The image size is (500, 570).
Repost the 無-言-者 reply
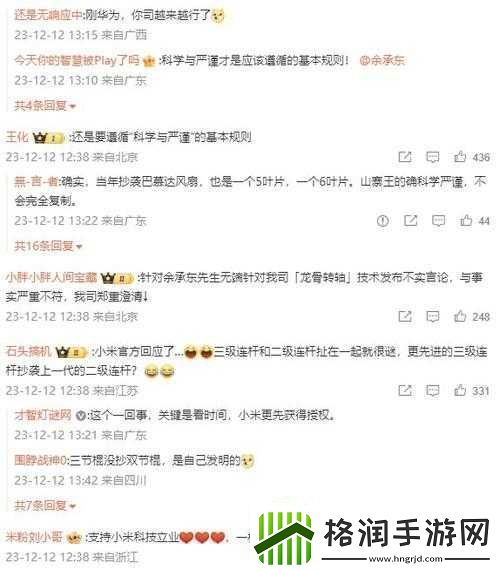pyautogui.click(x=411, y=220)
